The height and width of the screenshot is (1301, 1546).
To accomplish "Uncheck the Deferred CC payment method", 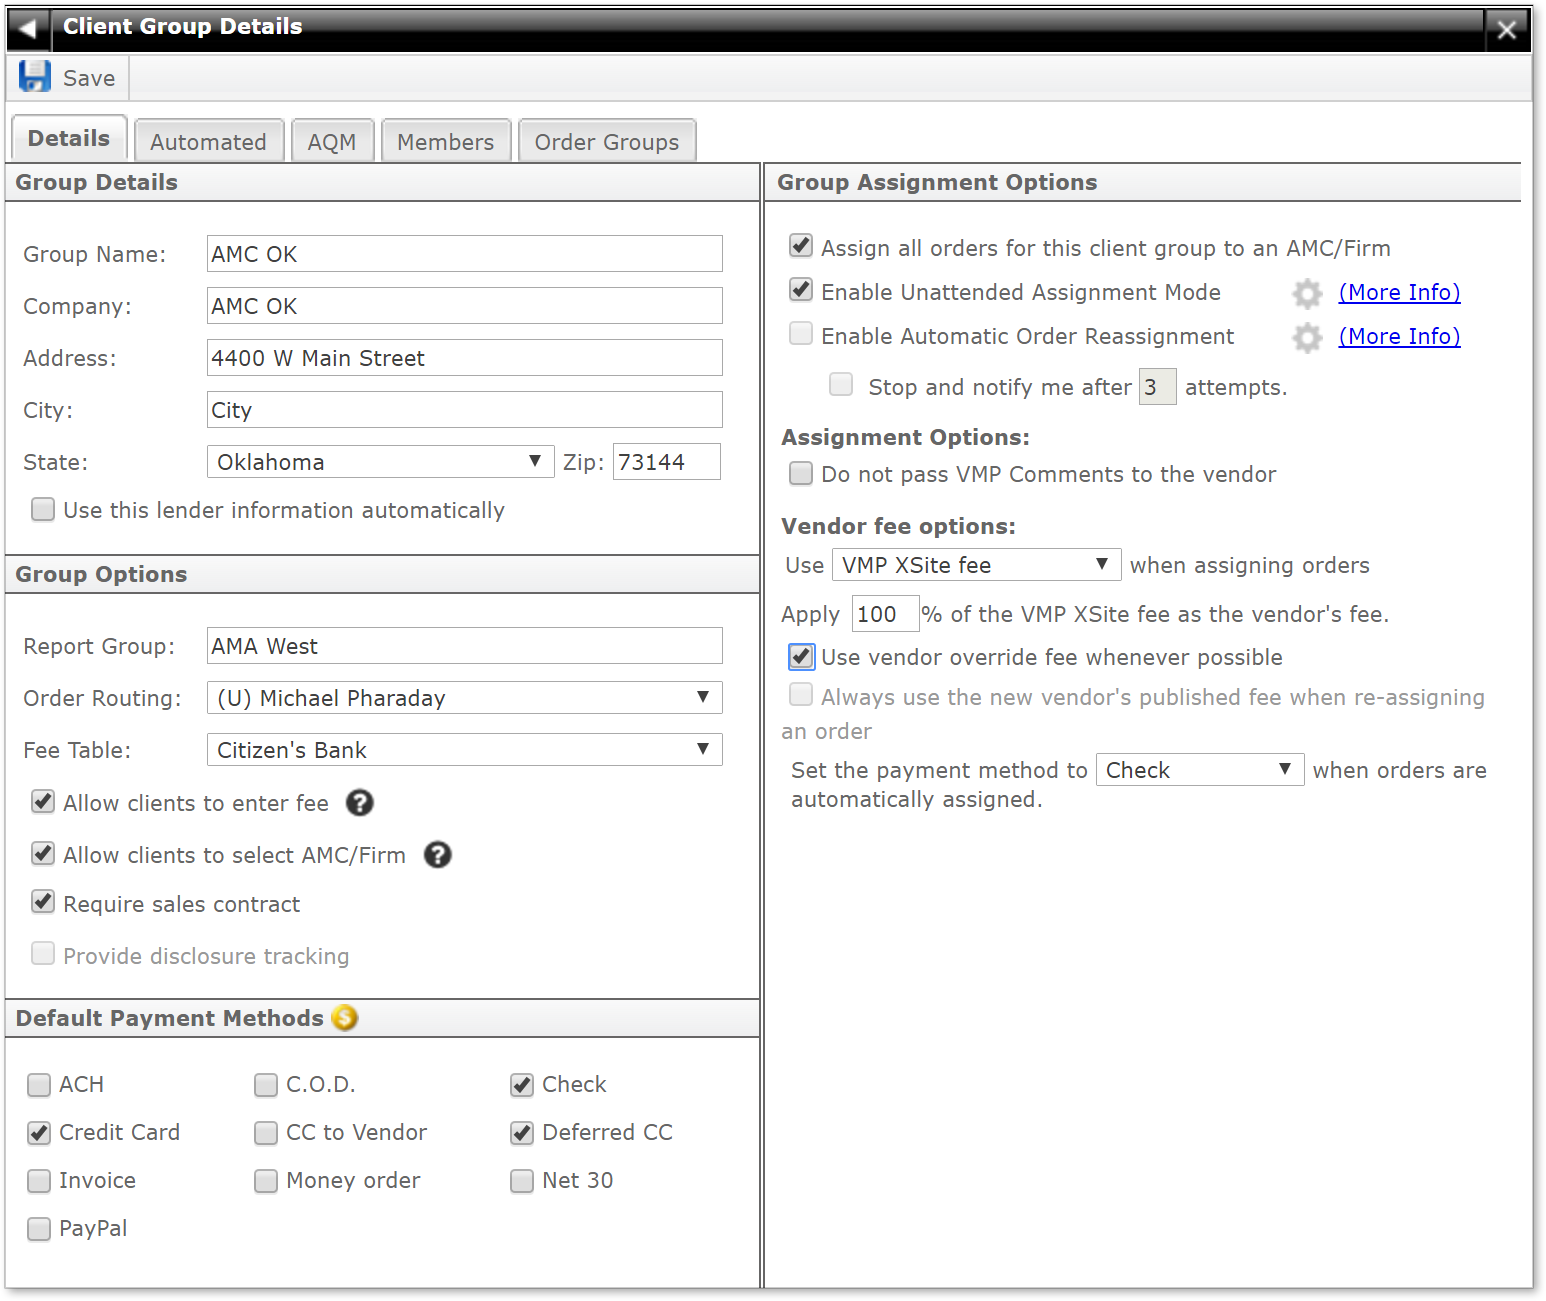I will coord(522,1133).
